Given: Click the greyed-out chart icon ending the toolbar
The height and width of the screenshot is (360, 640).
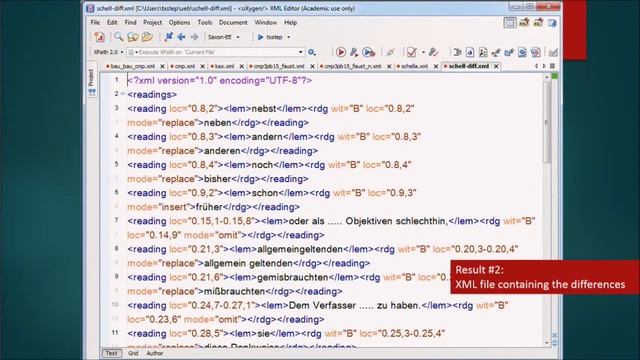Looking at the screenshot, I should coord(553,52).
